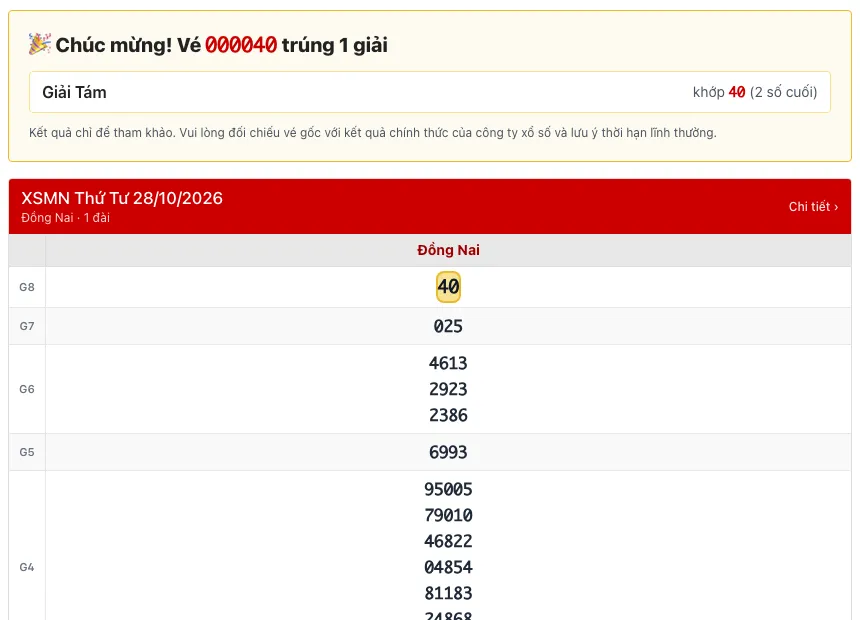
Task: Select the G4 result 04854
Action: [448, 567]
